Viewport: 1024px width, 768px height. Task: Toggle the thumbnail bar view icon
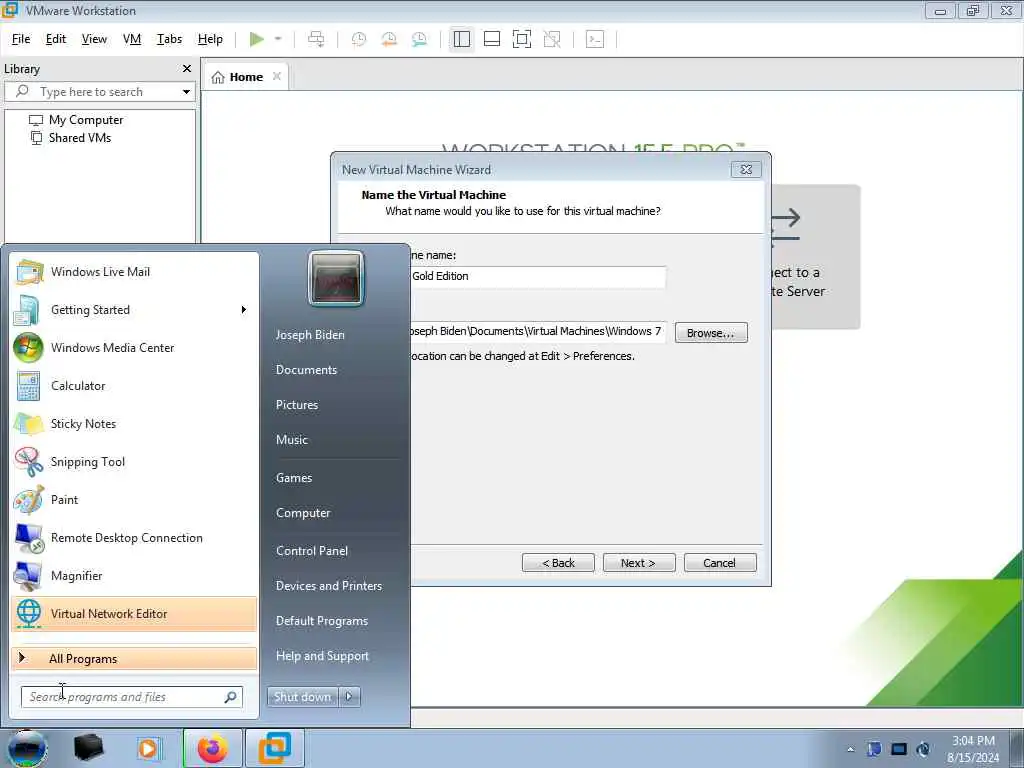[x=492, y=39]
